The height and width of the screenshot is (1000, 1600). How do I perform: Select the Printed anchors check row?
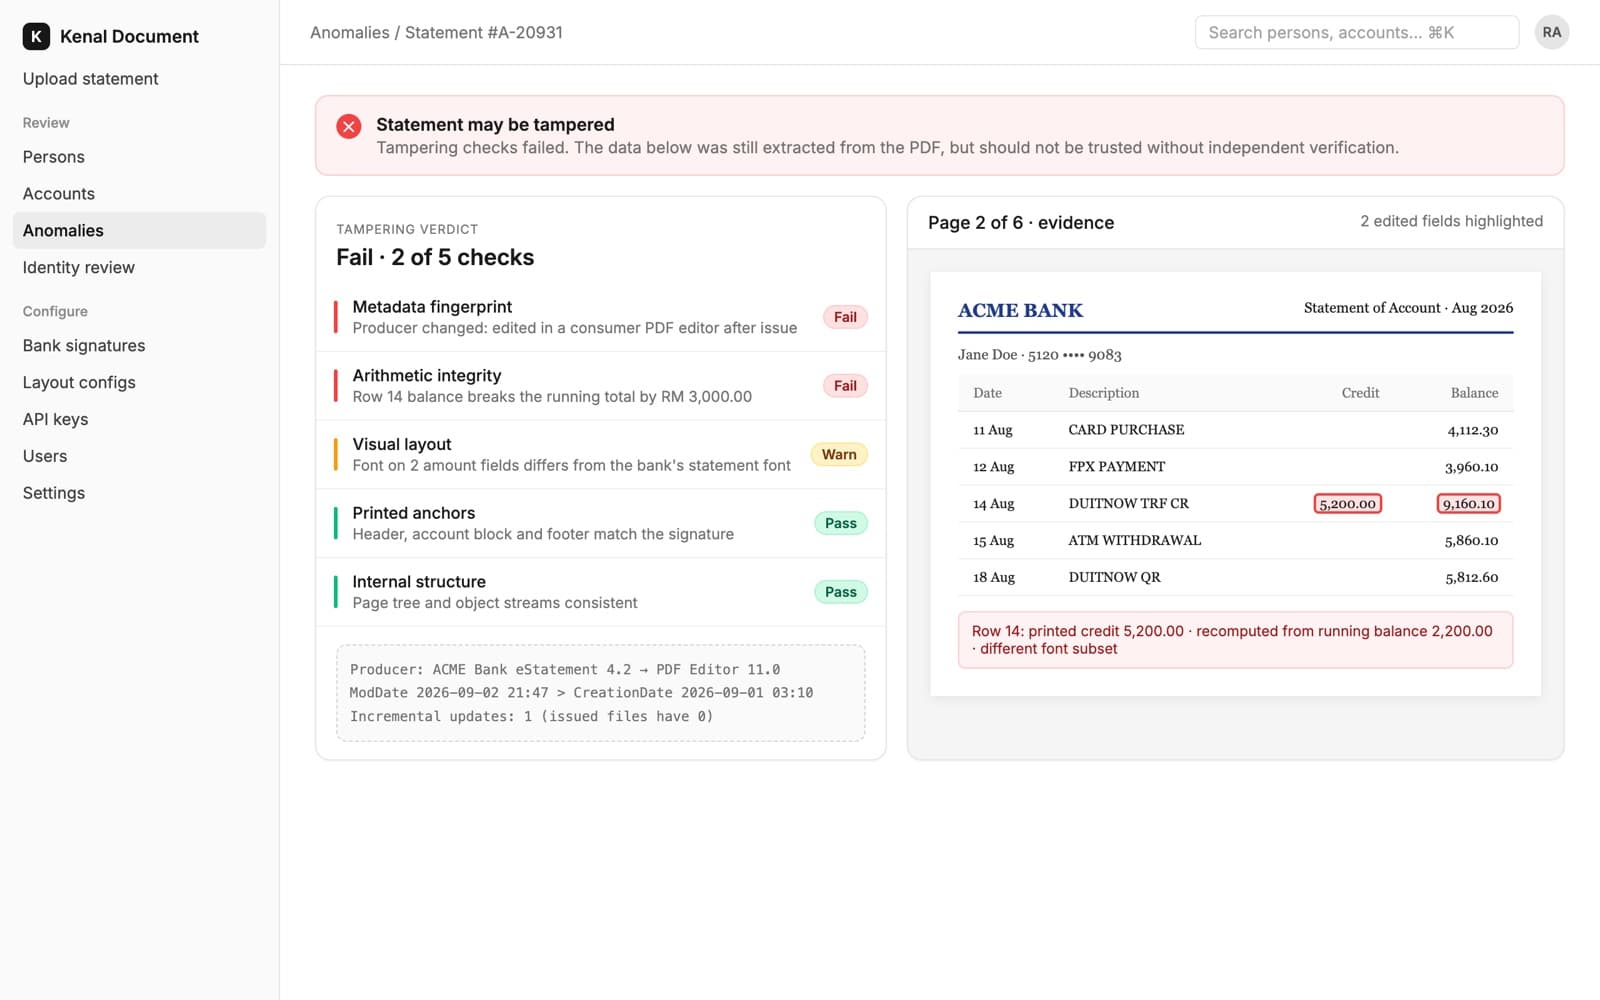(x=600, y=523)
